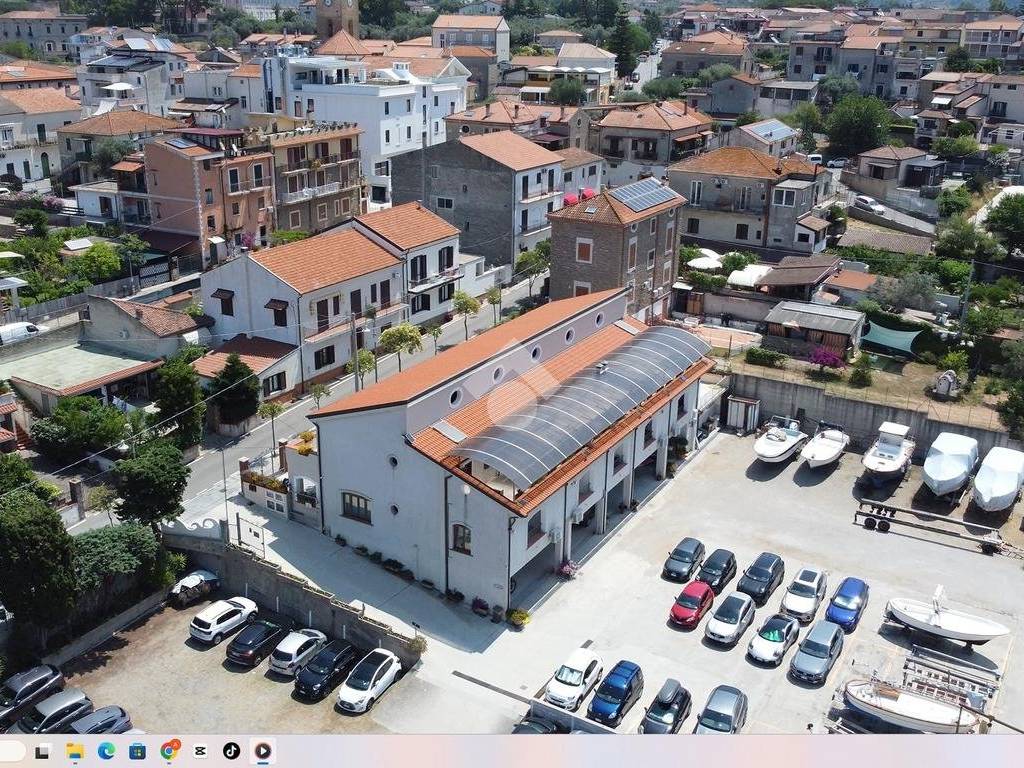Click the white search pill on the taskbar
This screenshot has width=1024, height=768.
point(12,750)
